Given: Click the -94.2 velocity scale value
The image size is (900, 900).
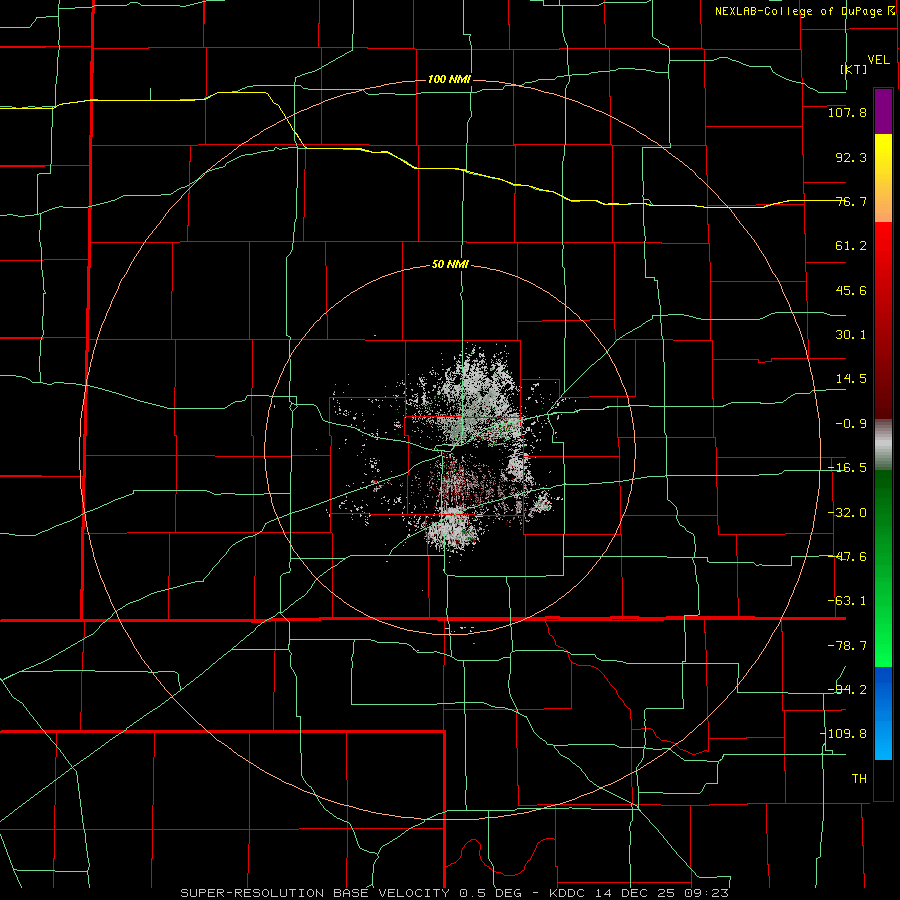Looking at the screenshot, I should 847,690.
